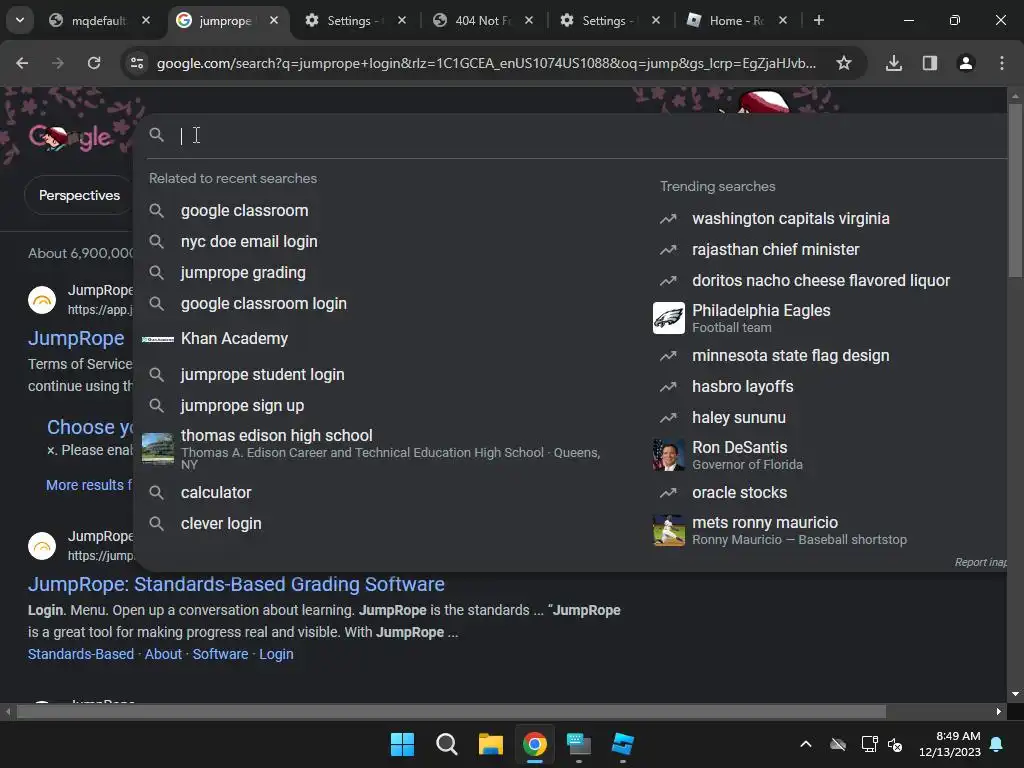
Task: Click the vertical page scrollbar thumb
Action: pos(1015,189)
